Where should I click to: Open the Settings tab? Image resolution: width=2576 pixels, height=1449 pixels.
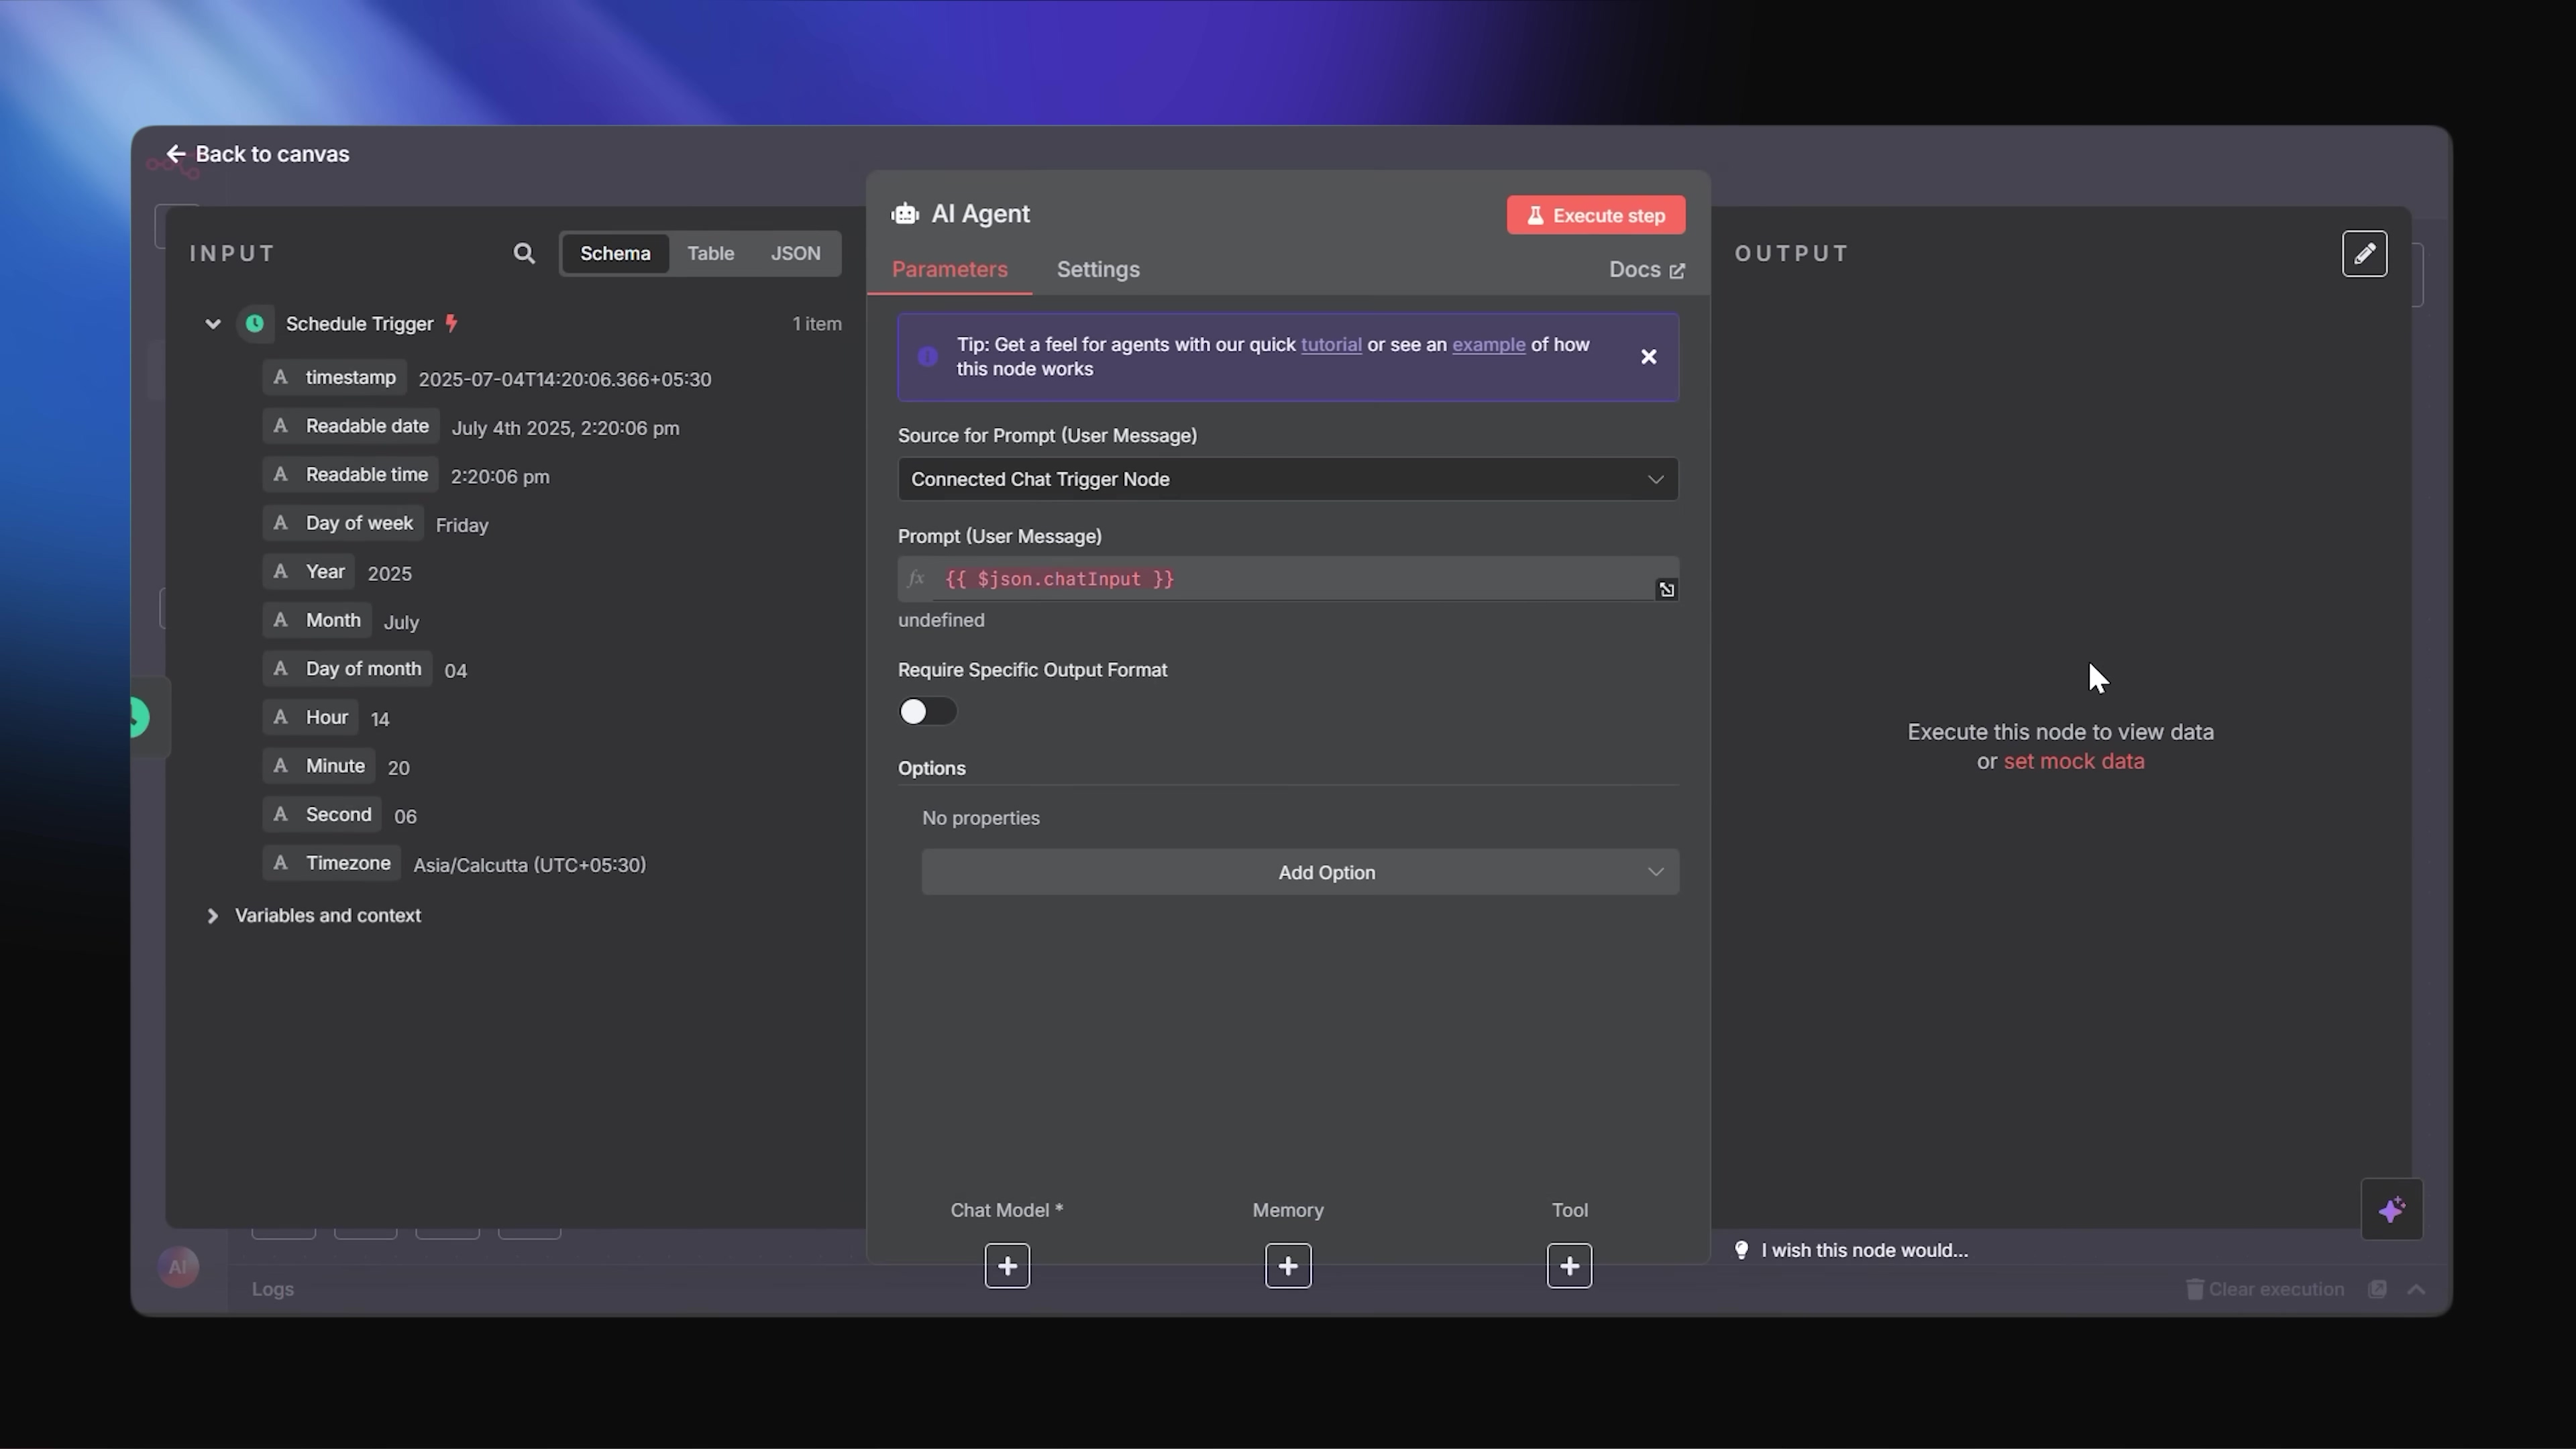(x=1098, y=270)
